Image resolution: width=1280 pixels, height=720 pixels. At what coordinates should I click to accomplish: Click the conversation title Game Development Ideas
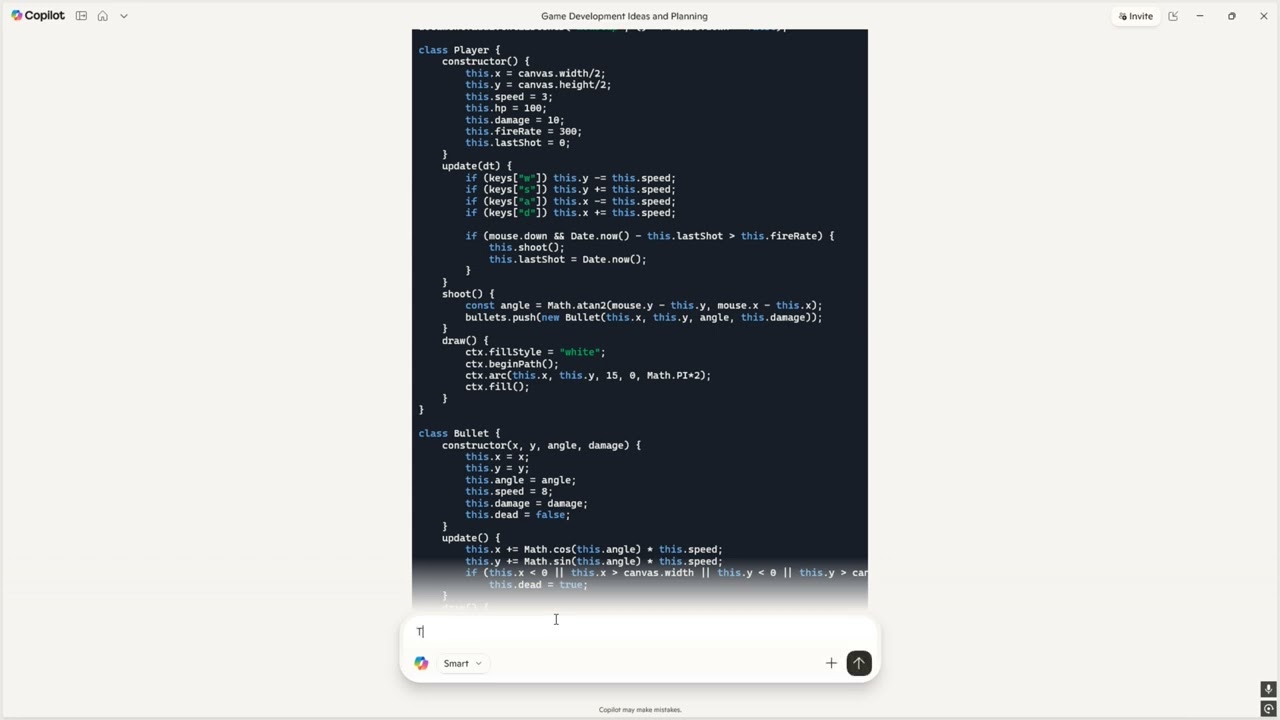[x=624, y=16]
